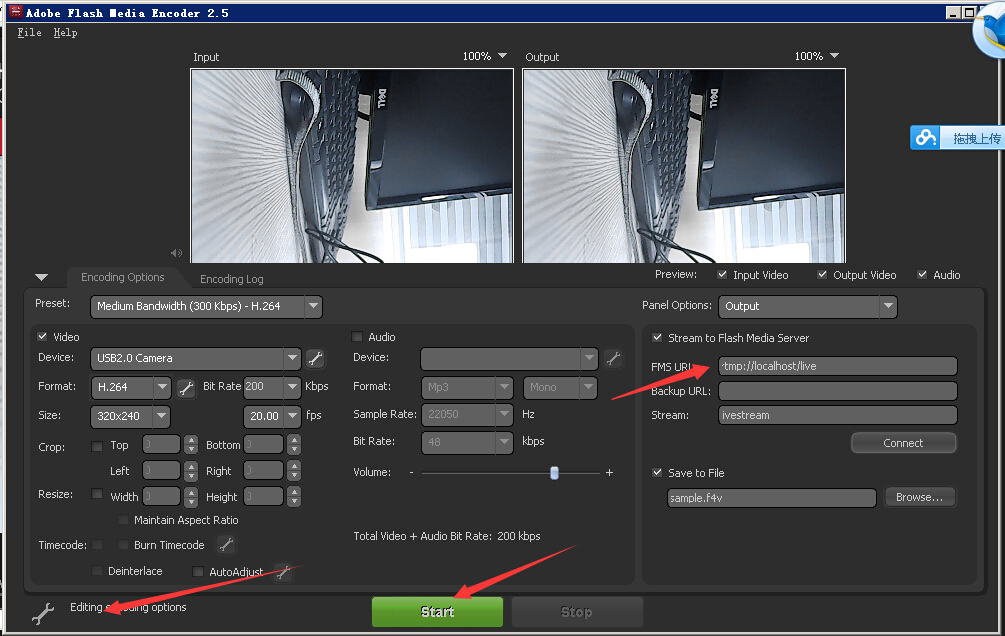
Task: Click the Adobe Flash Media Encoder title icon
Action: click(15, 12)
